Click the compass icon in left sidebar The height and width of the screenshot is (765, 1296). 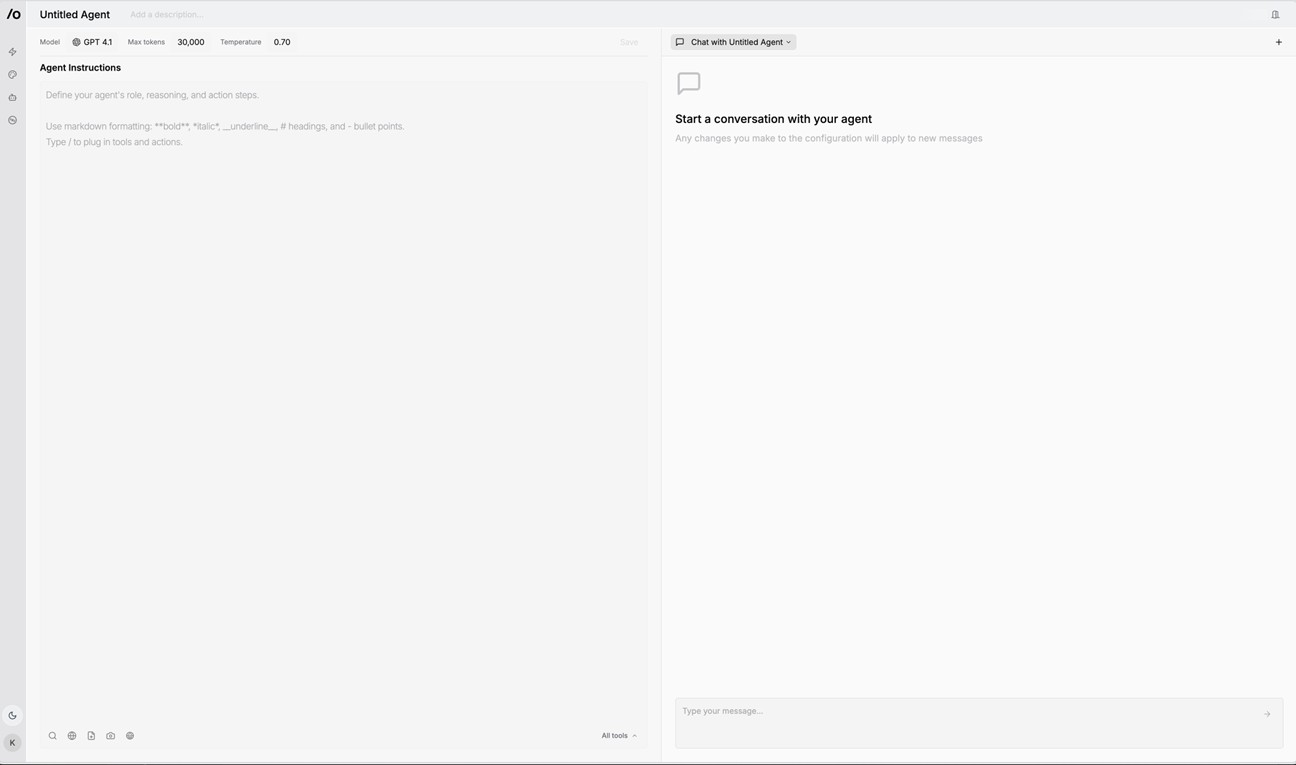tap(12, 120)
